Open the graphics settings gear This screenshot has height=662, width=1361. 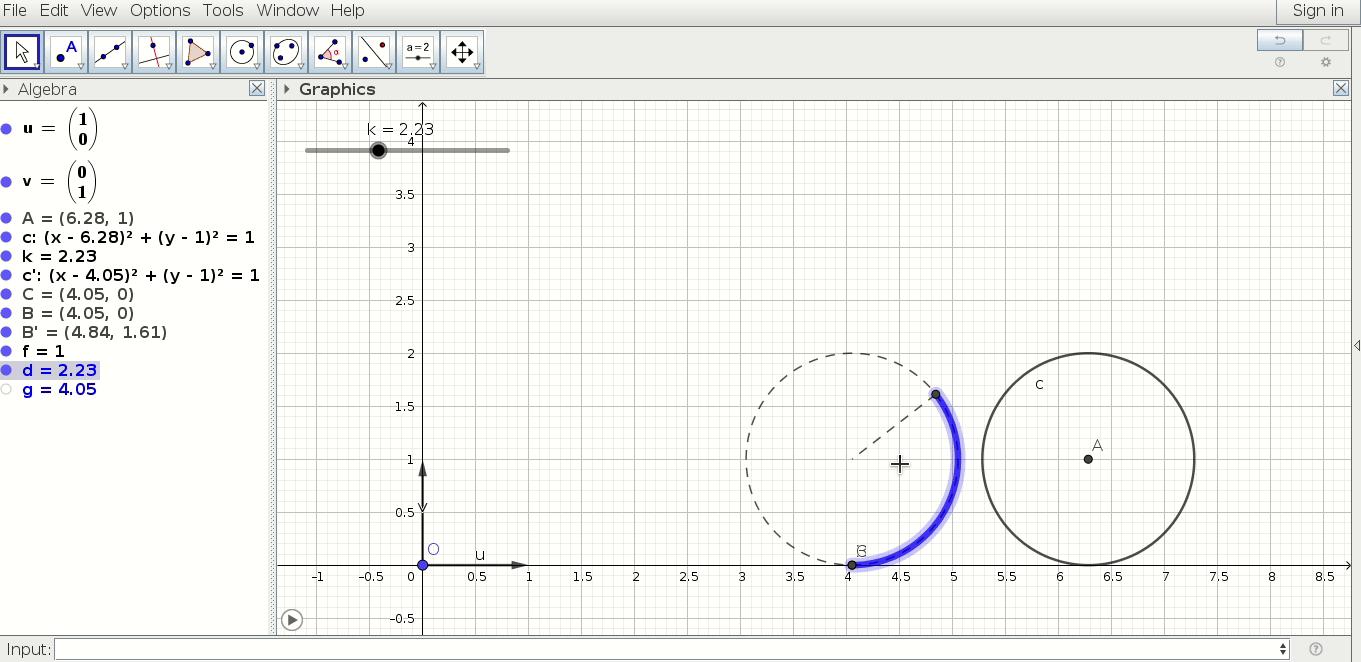1326,62
